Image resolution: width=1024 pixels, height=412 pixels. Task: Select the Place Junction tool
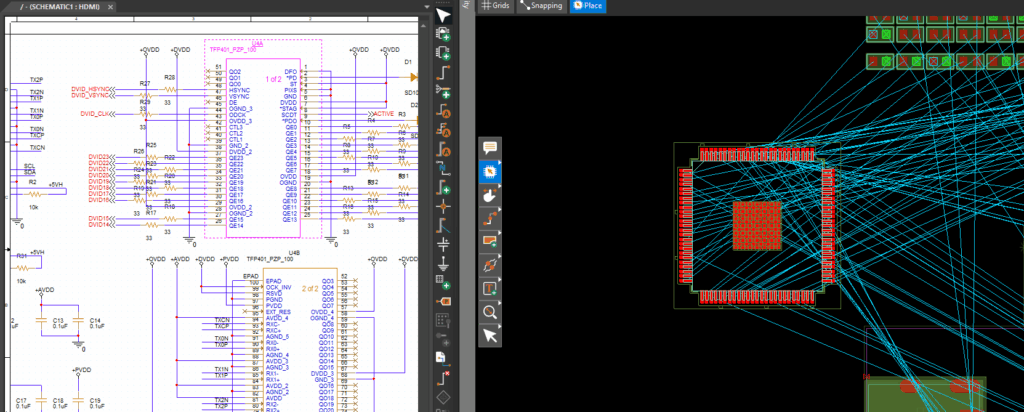coord(443,207)
